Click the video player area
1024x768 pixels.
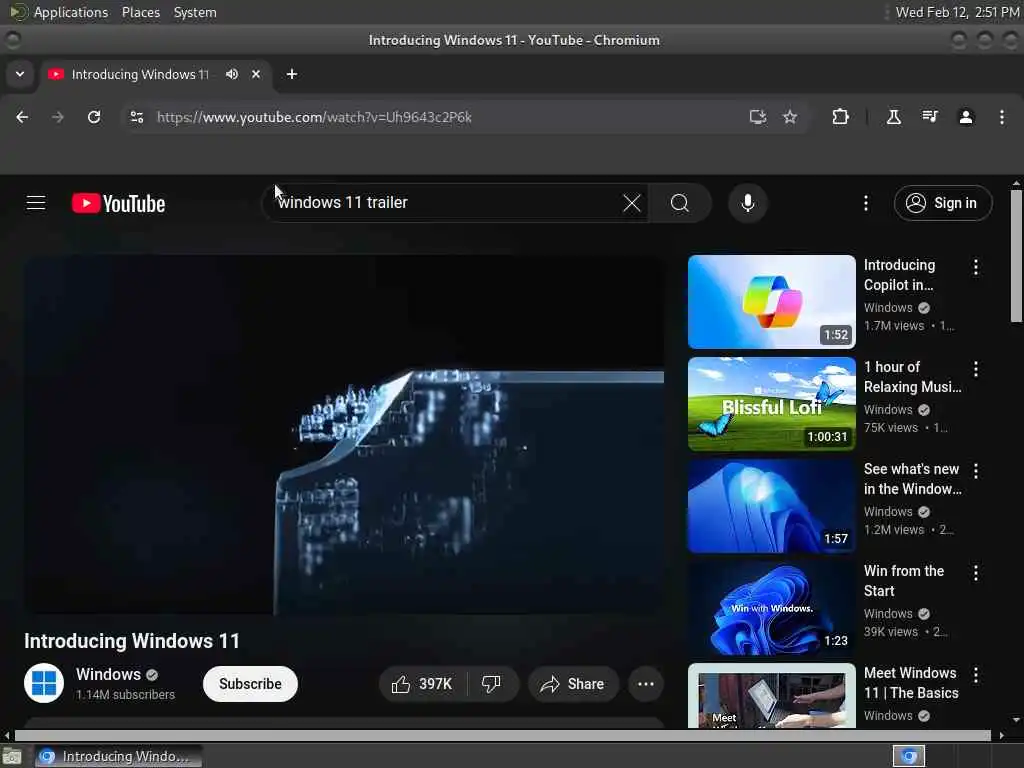coord(344,434)
